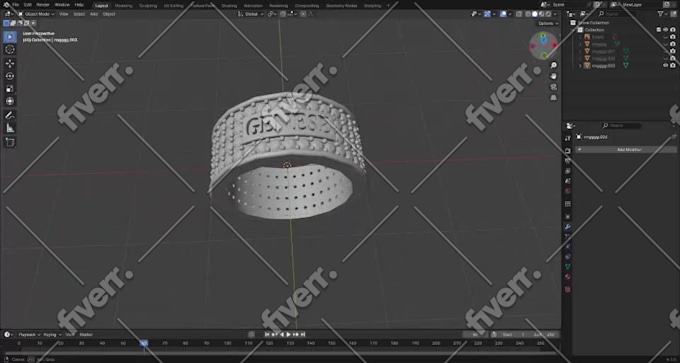The height and width of the screenshot is (363, 680).
Task: Click the current frame marker in timeline
Action: [144, 343]
